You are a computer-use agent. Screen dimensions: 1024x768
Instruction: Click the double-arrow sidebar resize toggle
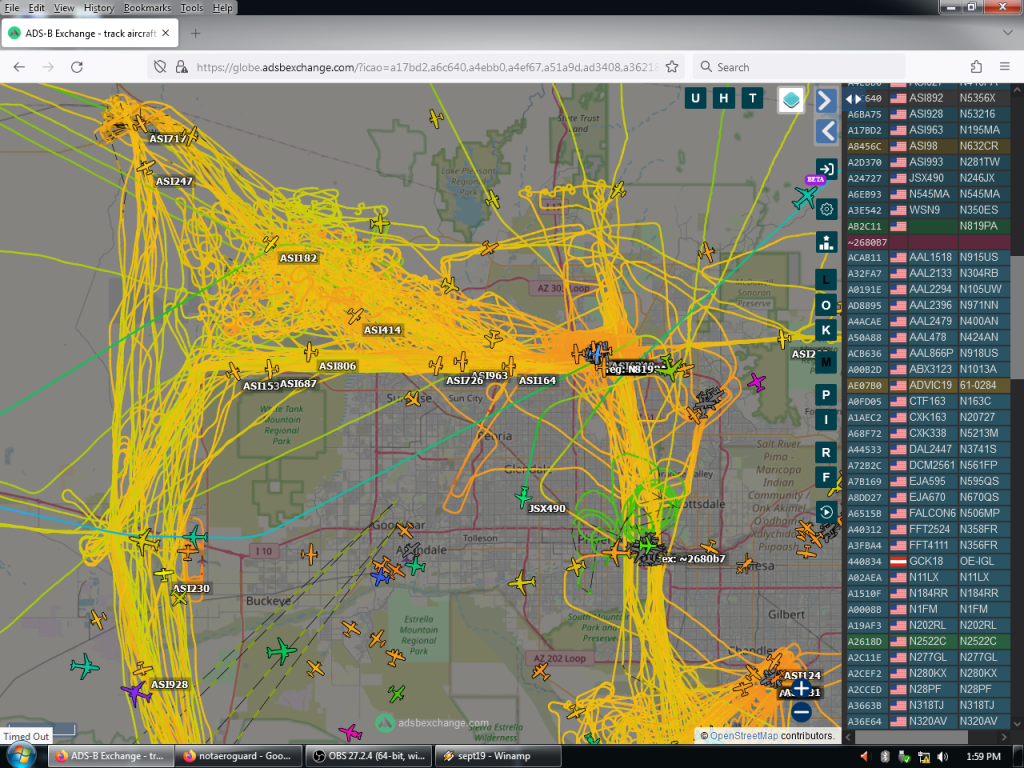pyautogui.click(x=854, y=99)
